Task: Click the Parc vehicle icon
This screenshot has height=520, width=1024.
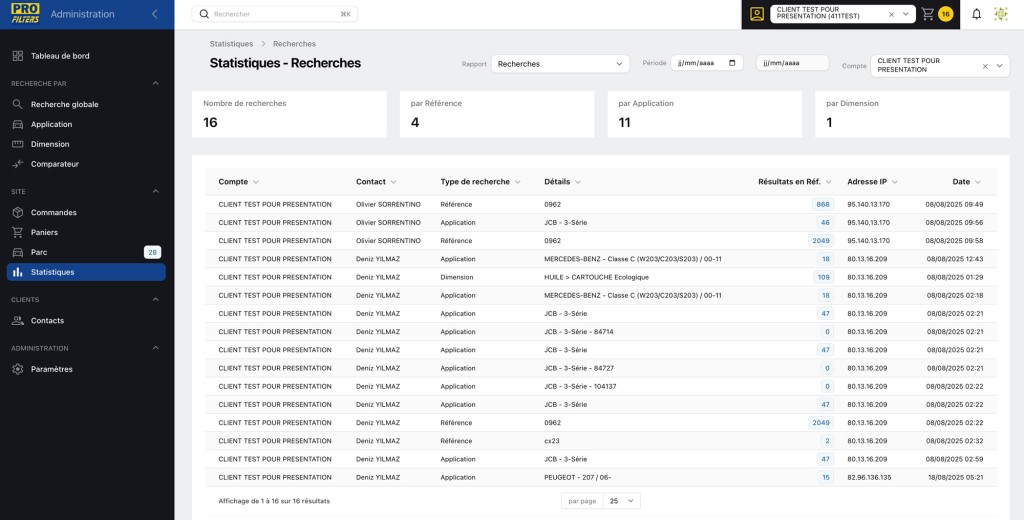Action: tap(18, 252)
